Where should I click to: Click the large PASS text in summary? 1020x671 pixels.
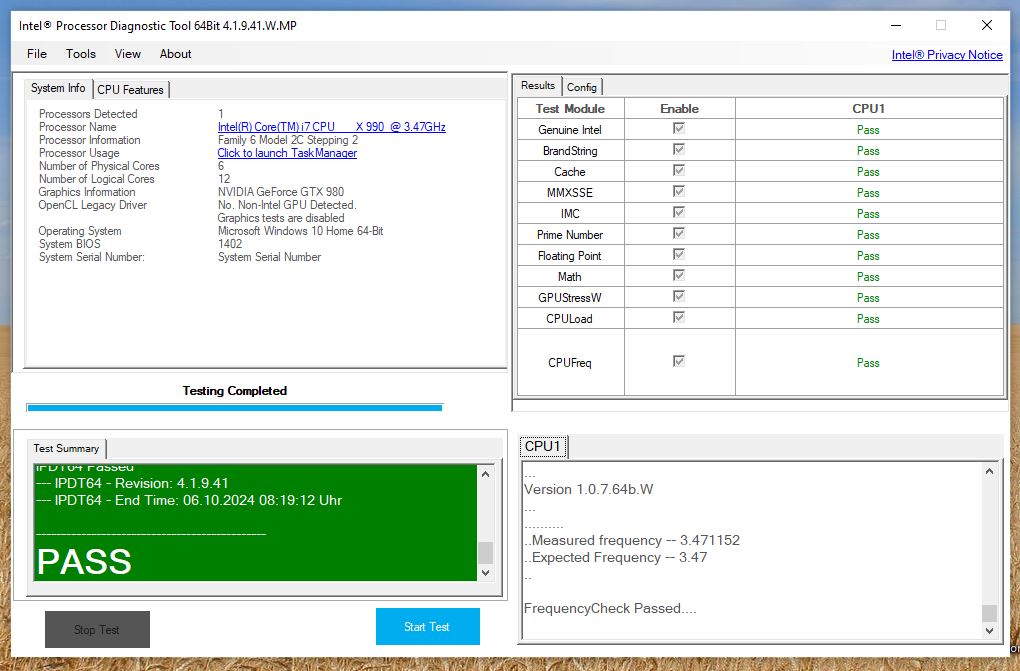pos(84,562)
